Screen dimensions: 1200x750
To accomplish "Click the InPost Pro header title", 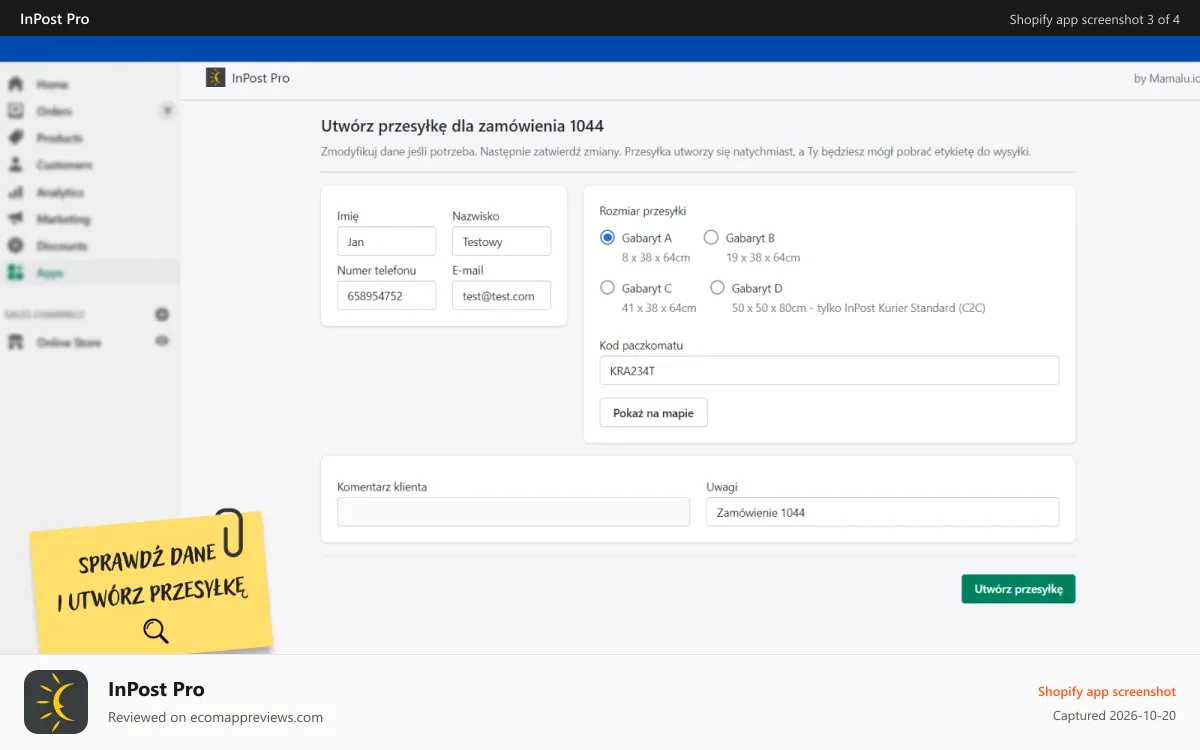I will tap(261, 78).
